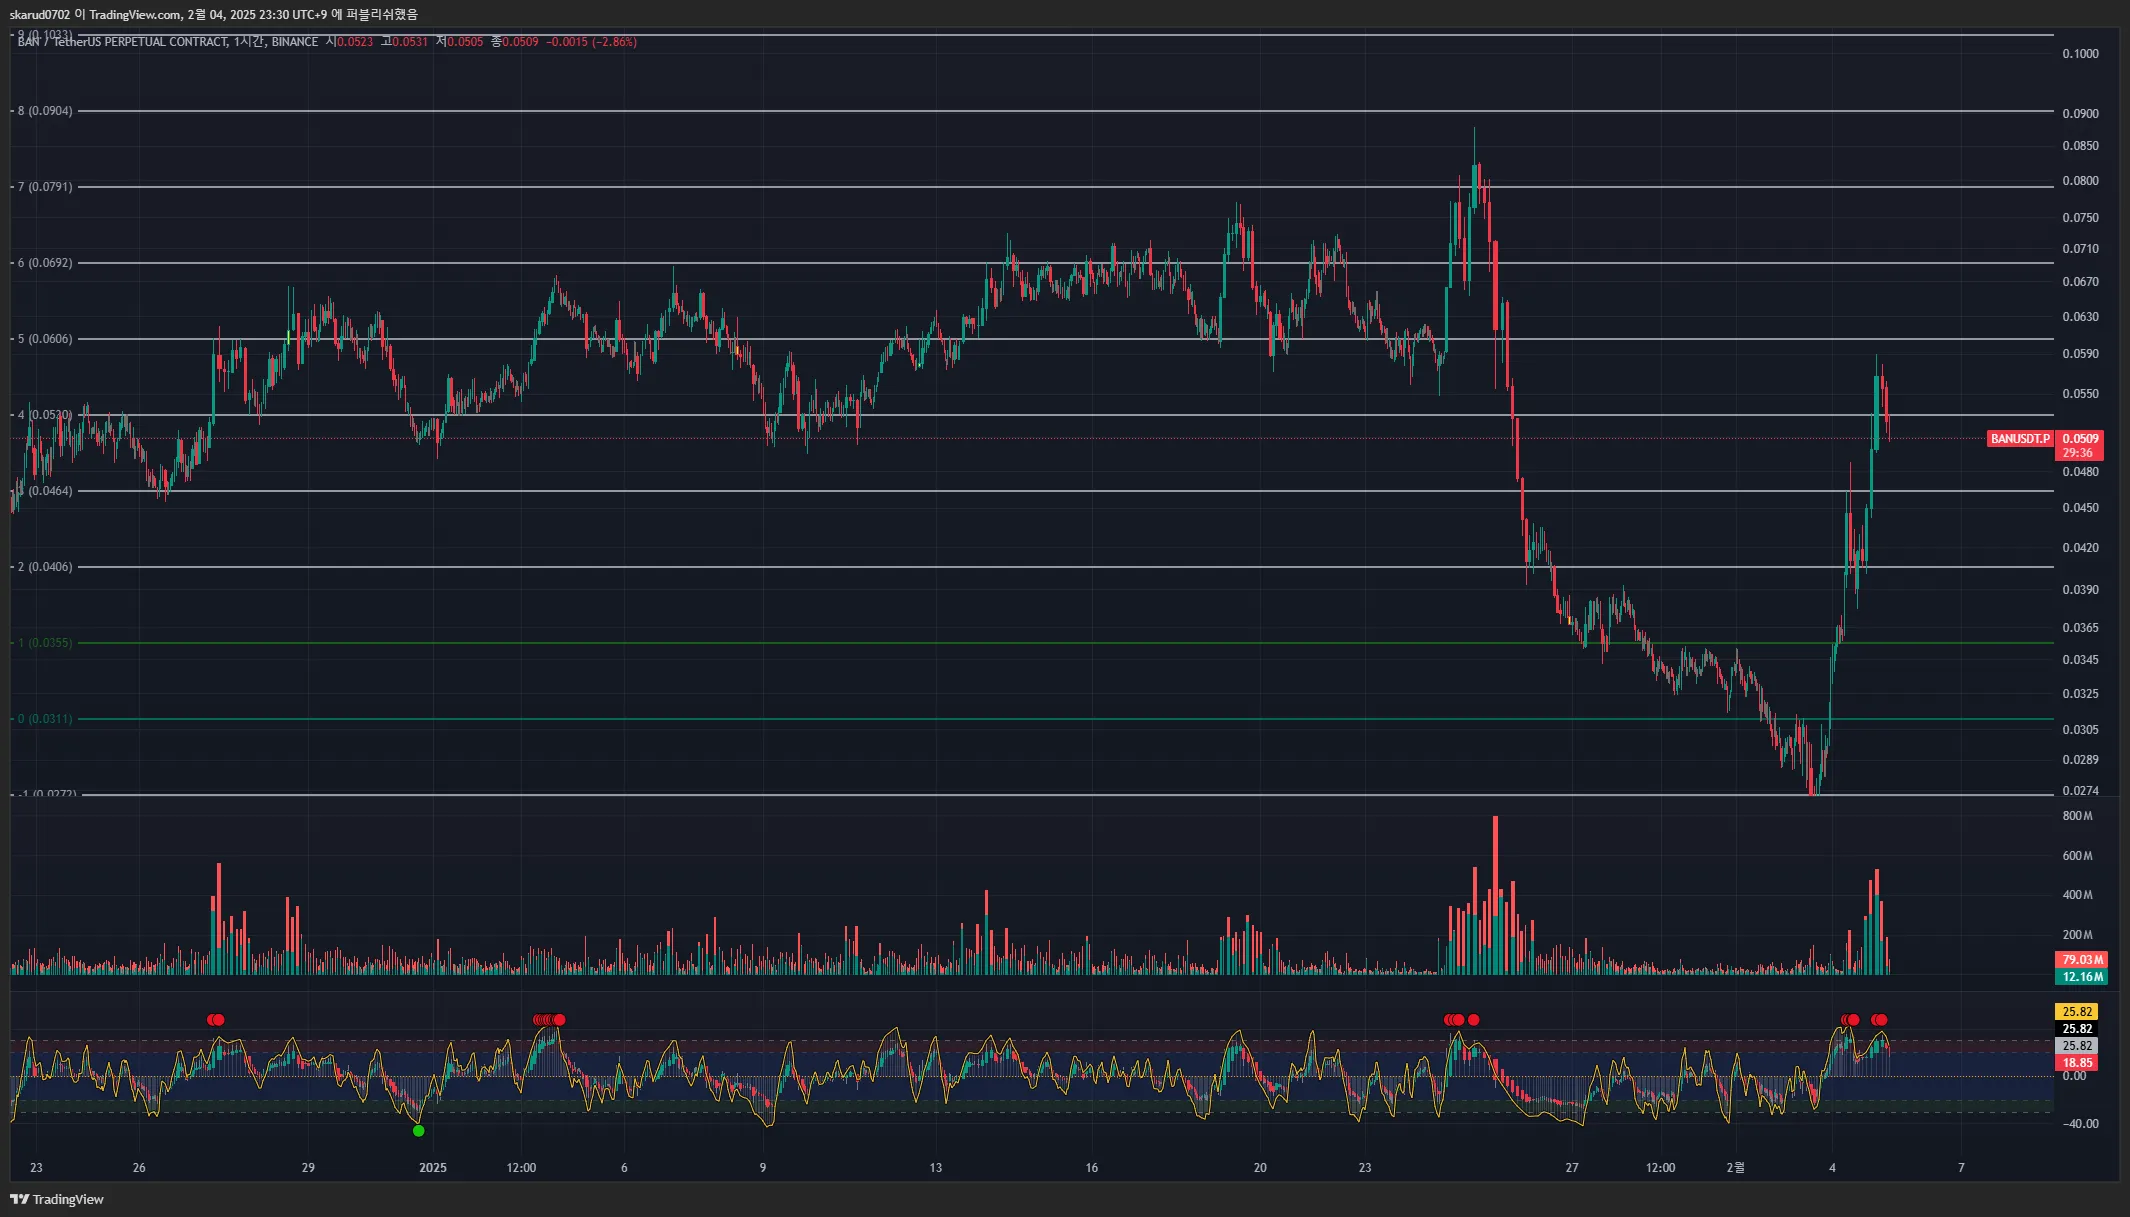Click the 29:36 candle countdown timer
The width and height of the screenshot is (2130, 1217).
point(2077,453)
